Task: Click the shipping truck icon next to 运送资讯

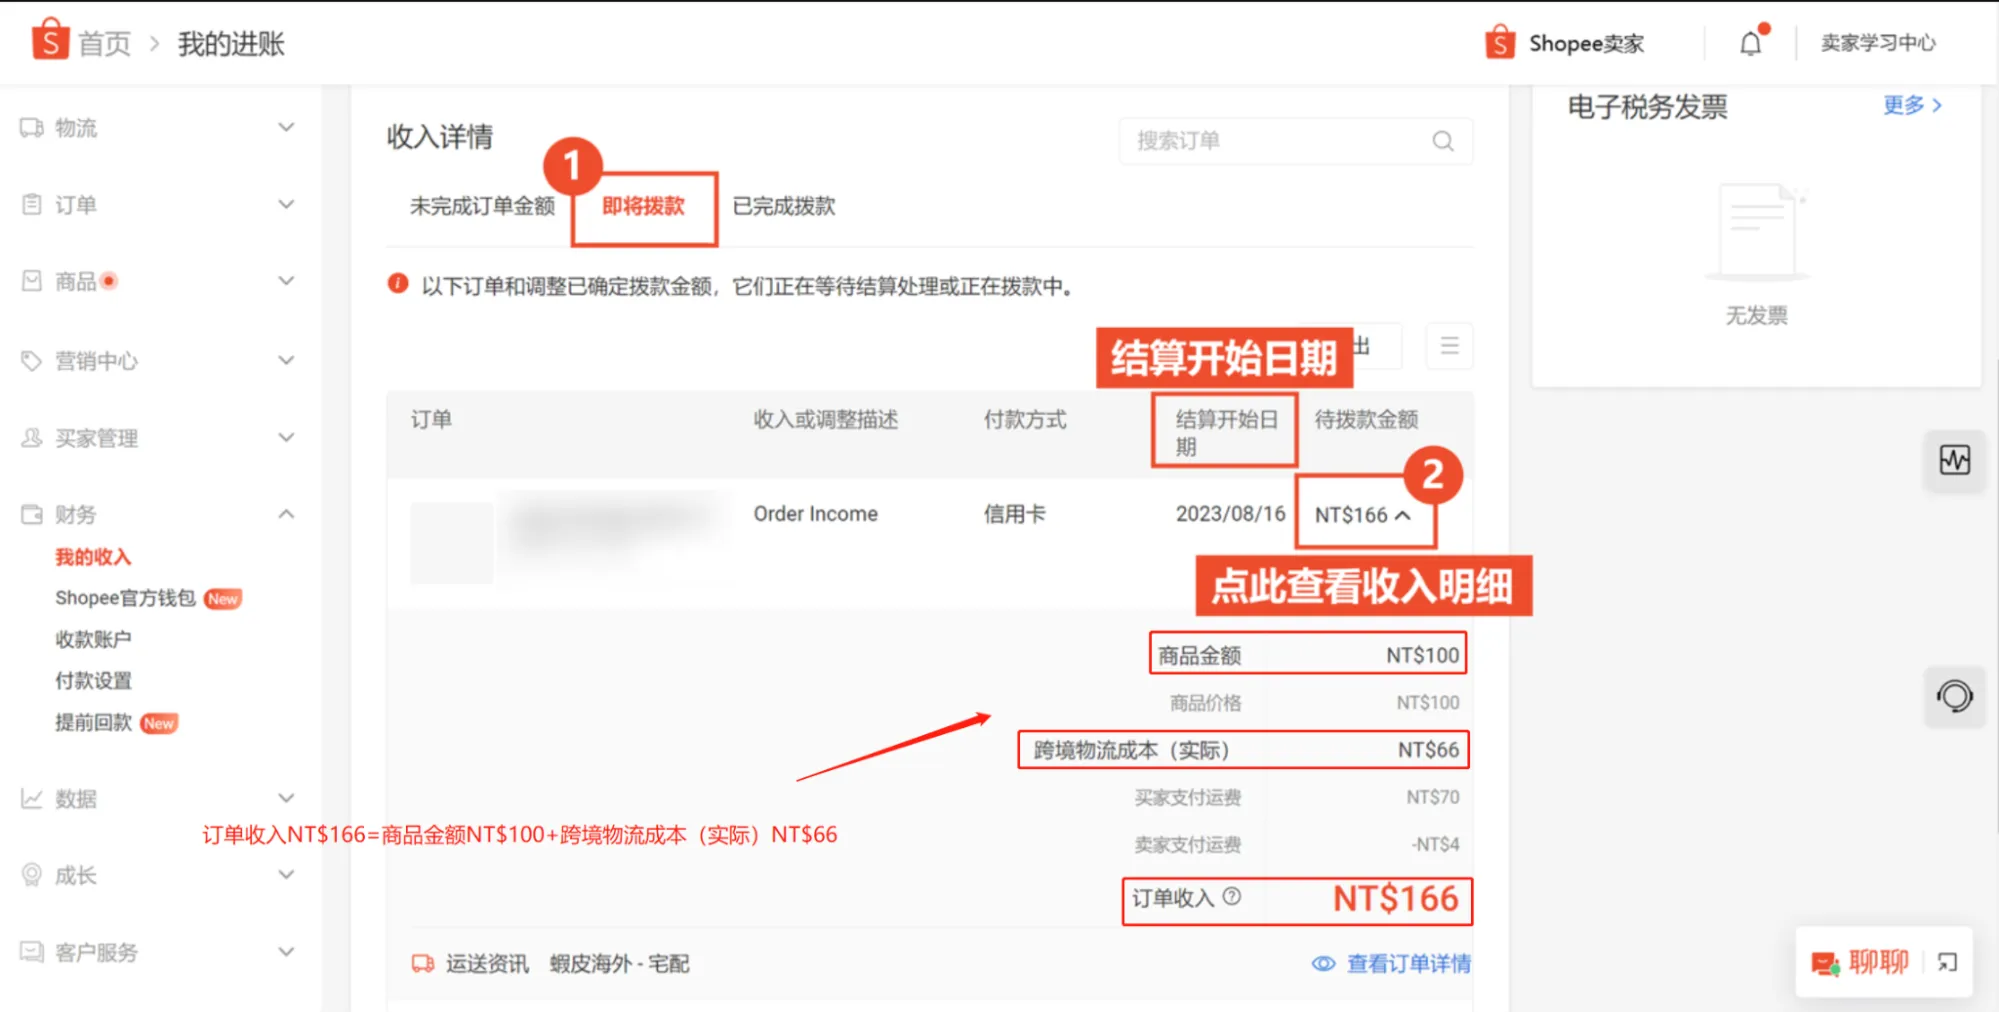Action: point(423,963)
